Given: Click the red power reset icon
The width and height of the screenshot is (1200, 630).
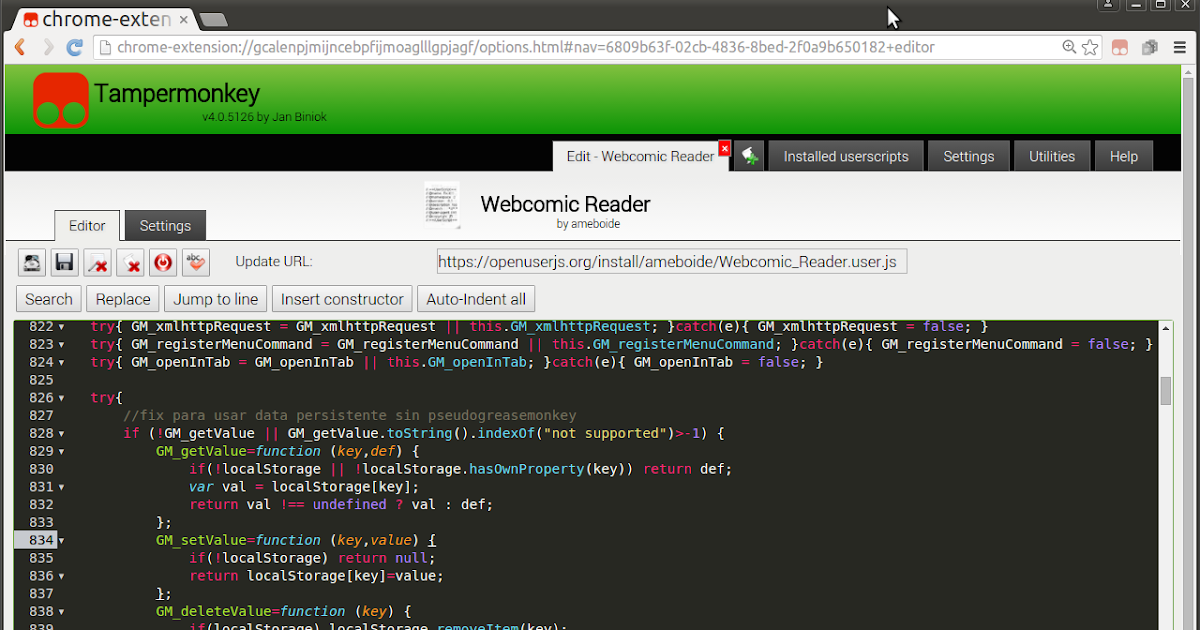Looking at the screenshot, I should (162, 262).
